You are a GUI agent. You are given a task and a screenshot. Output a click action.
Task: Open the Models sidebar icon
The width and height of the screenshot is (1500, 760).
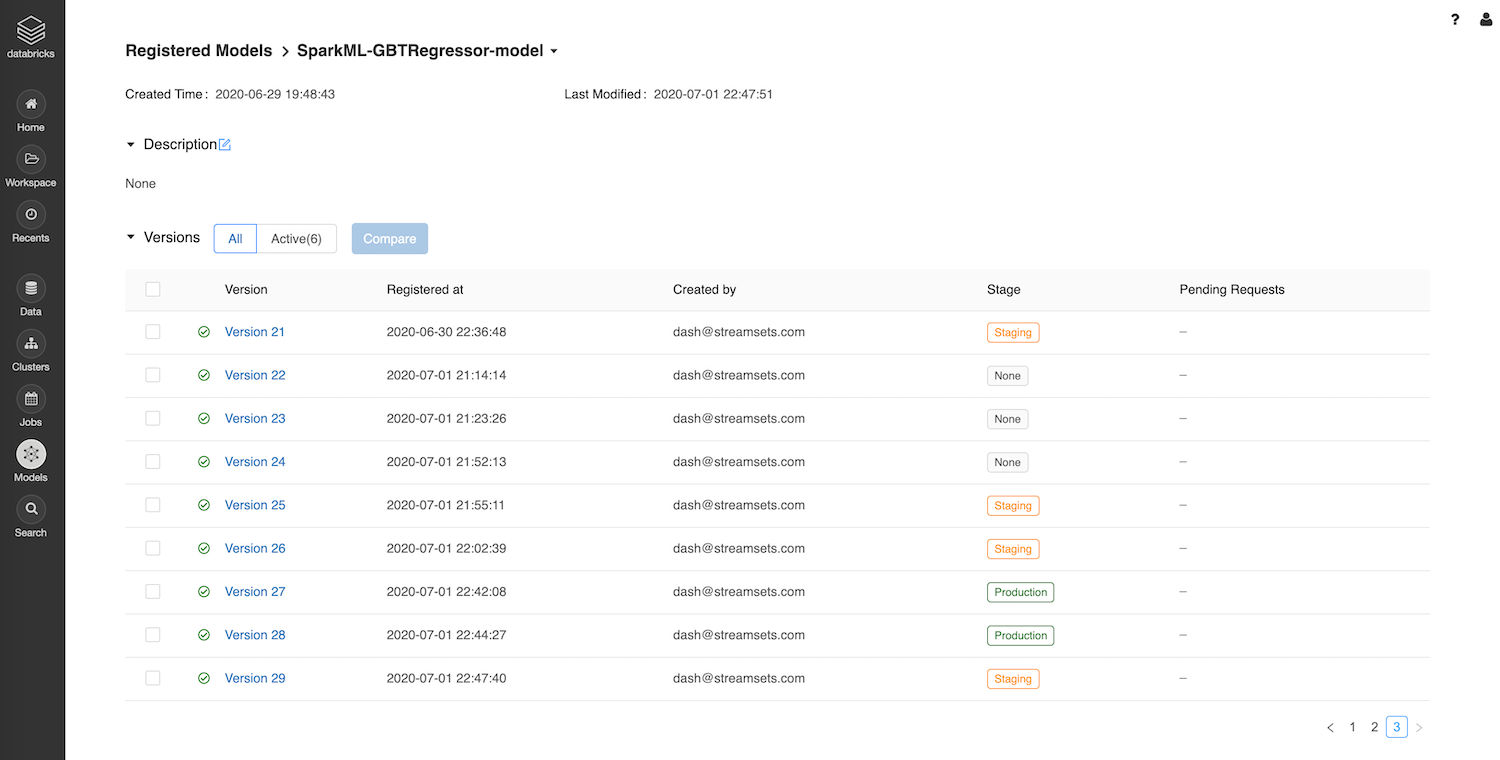coord(31,454)
